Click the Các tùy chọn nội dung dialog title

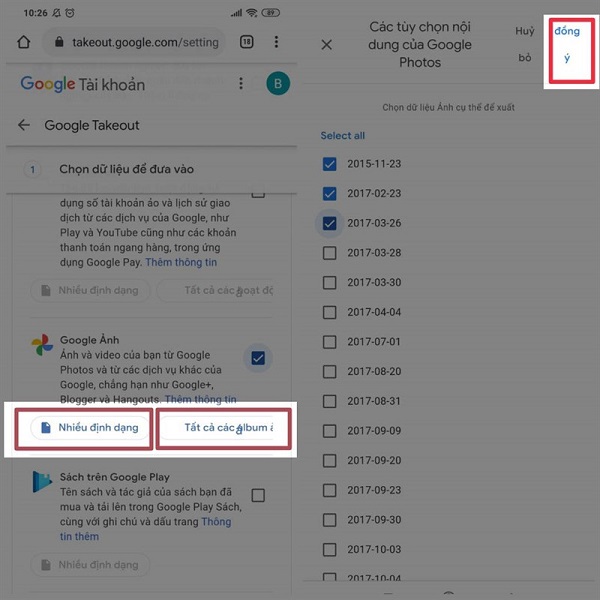[420, 45]
